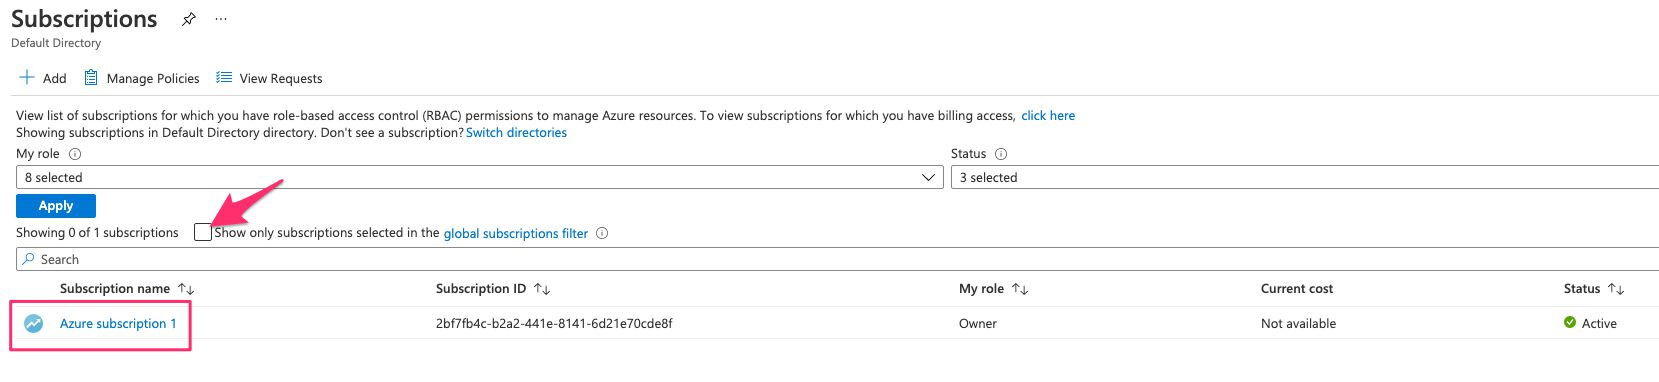Sort by Subscription name arrows

click(186, 289)
